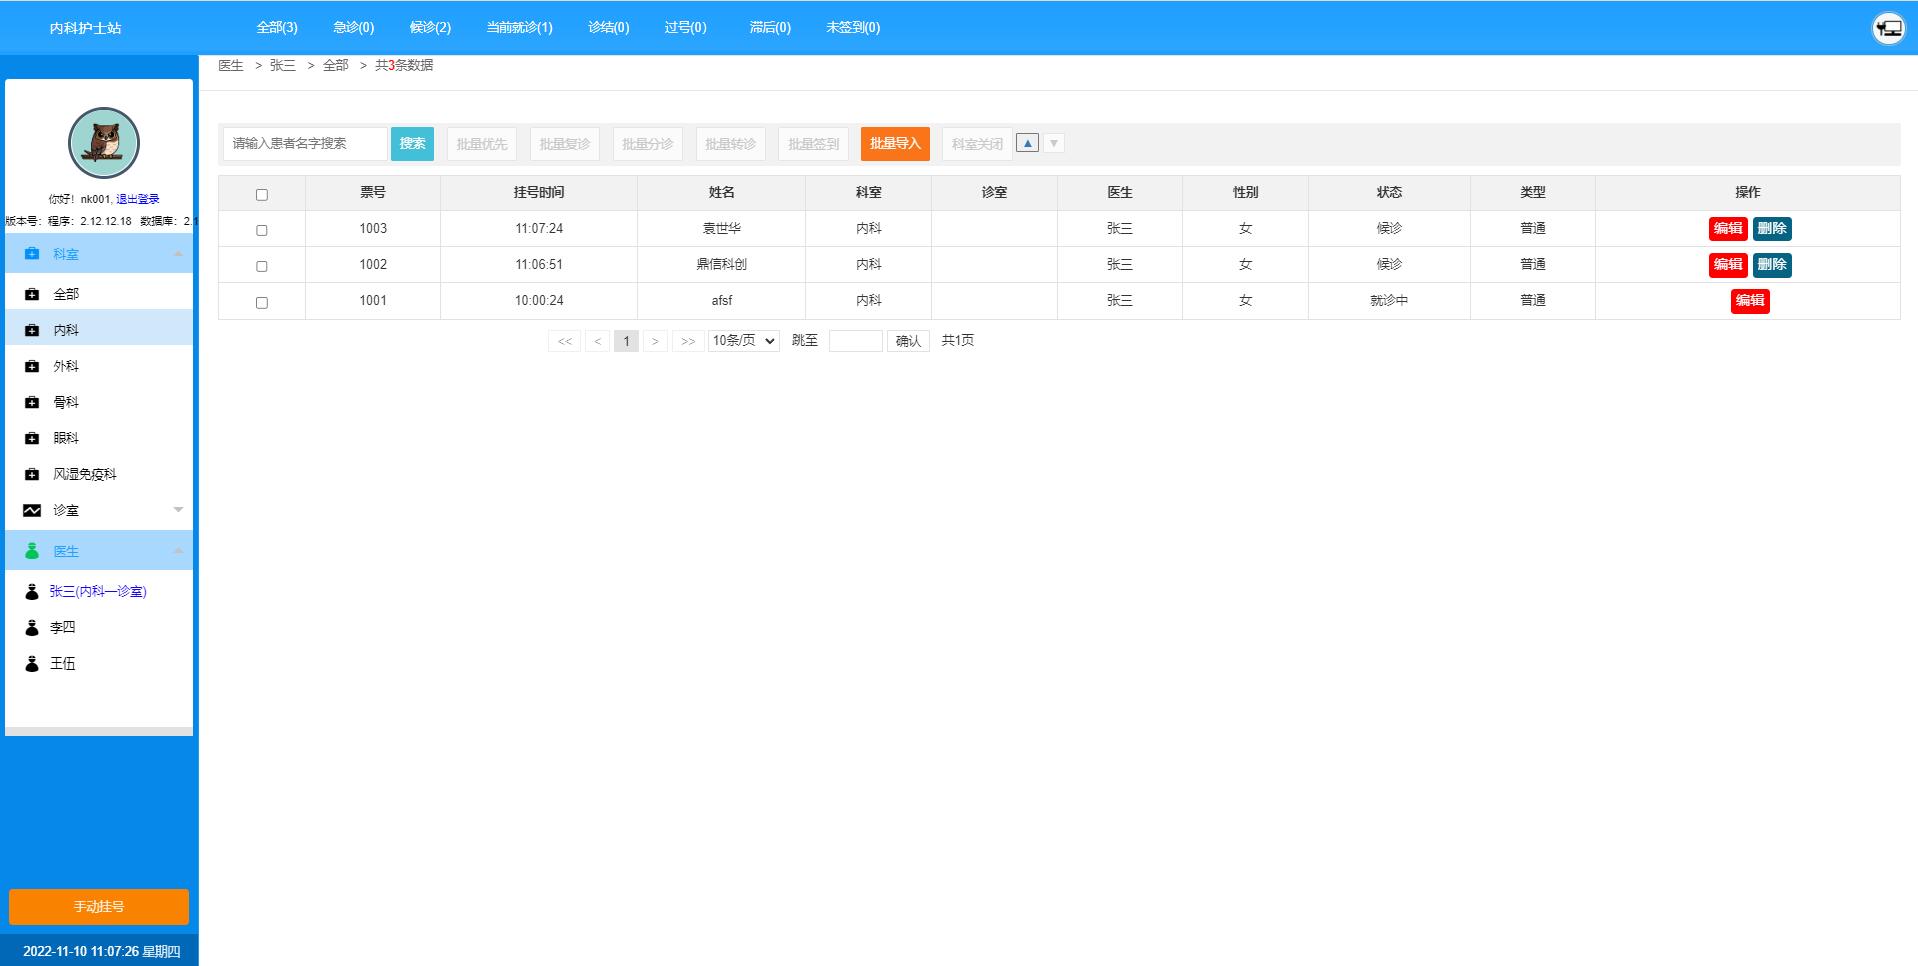Click the medical kit icon beside 骨科
Viewport: 1918px width, 966px height.
(x=32, y=402)
